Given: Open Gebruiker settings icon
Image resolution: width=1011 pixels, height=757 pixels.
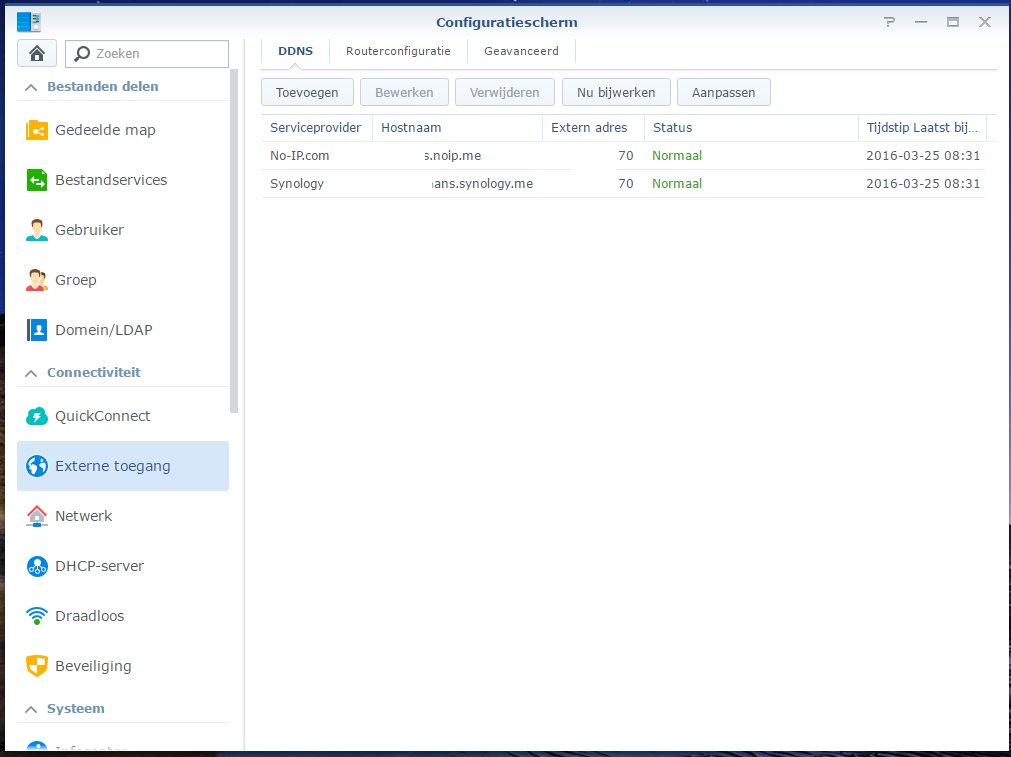Looking at the screenshot, I should point(37,230).
